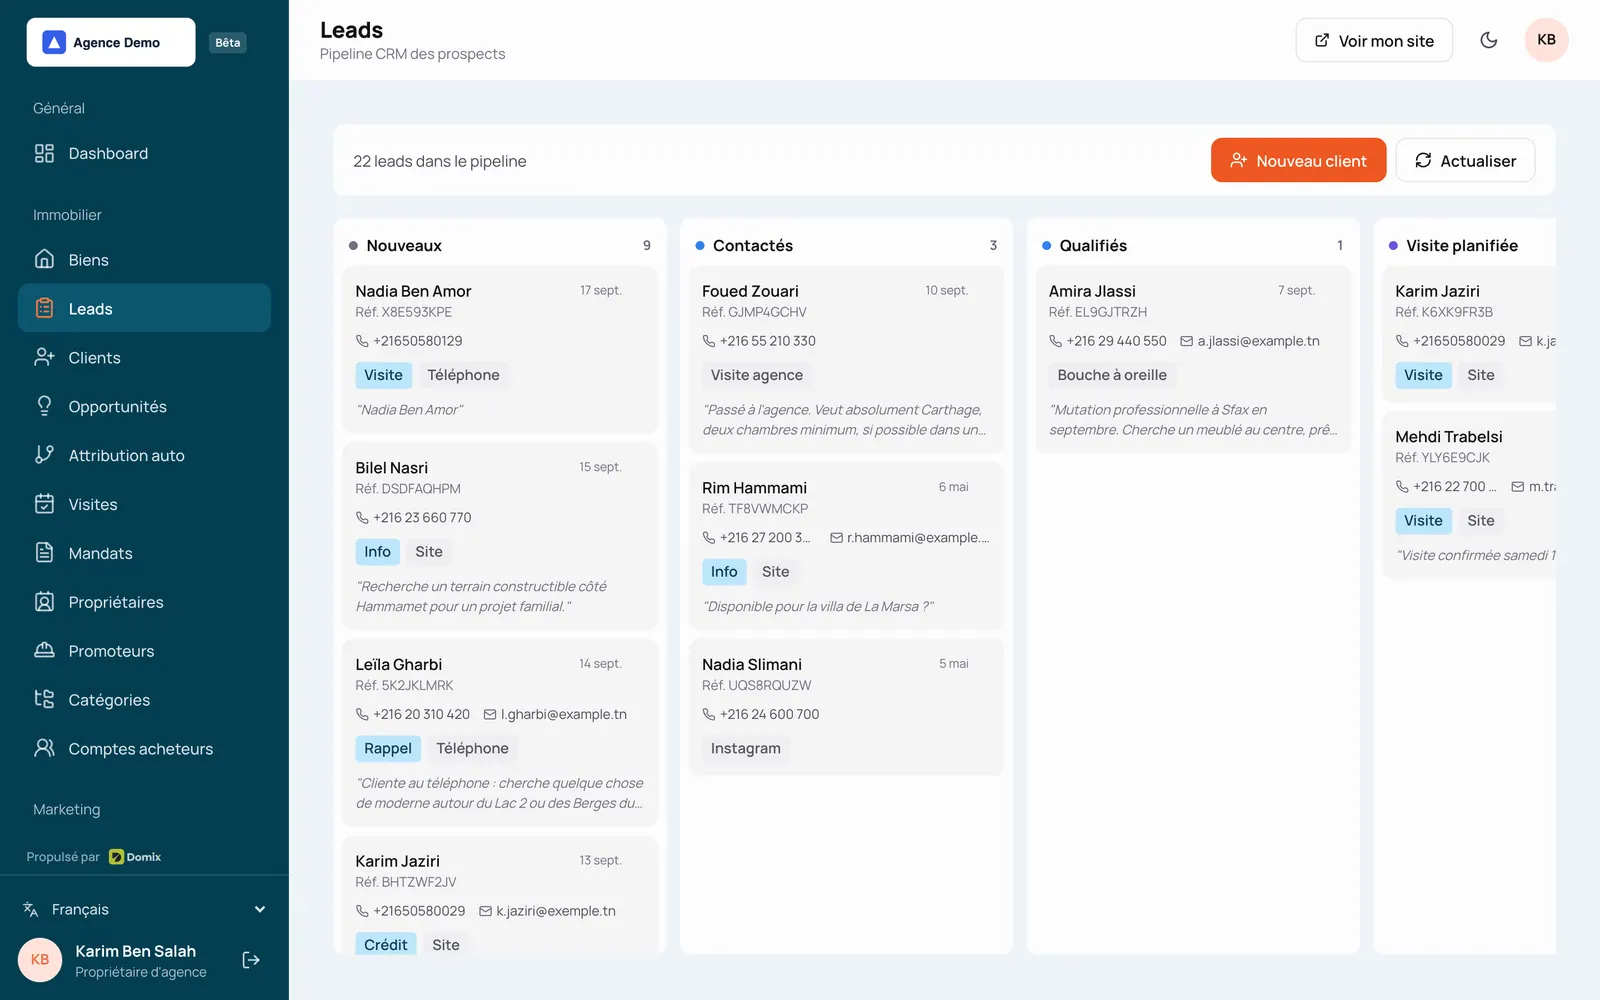Screen dimensions: 1600x1000
Task: Open Visites via its calendar icon
Action: 44,504
